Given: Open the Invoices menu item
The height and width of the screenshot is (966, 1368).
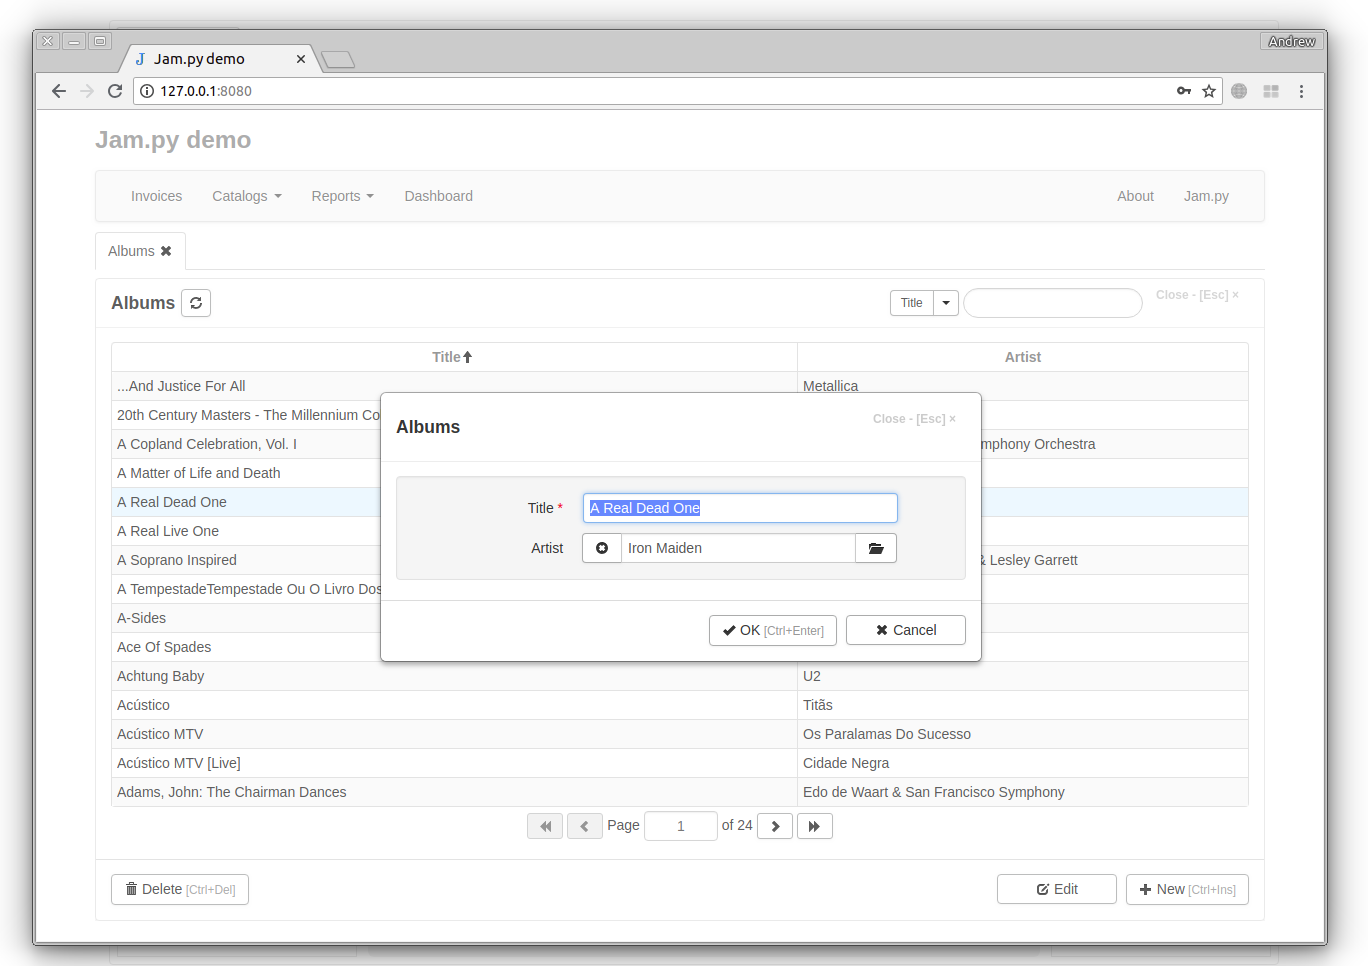Looking at the screenshot, I should coord(156,196).
